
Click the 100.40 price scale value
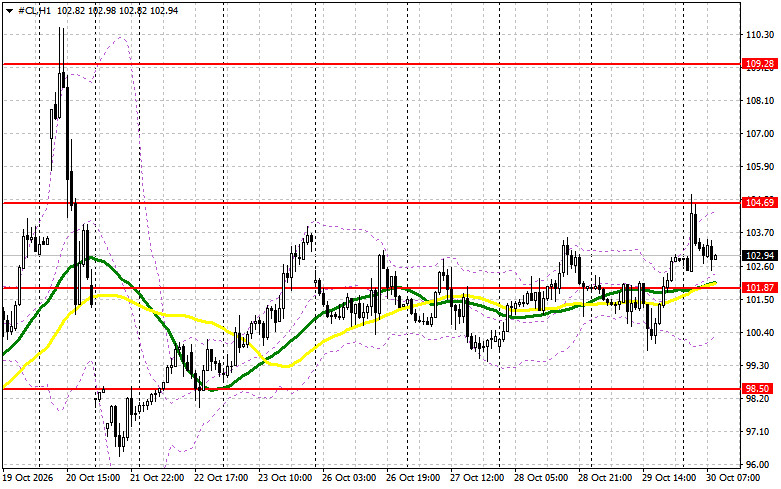tap(760, 332)
